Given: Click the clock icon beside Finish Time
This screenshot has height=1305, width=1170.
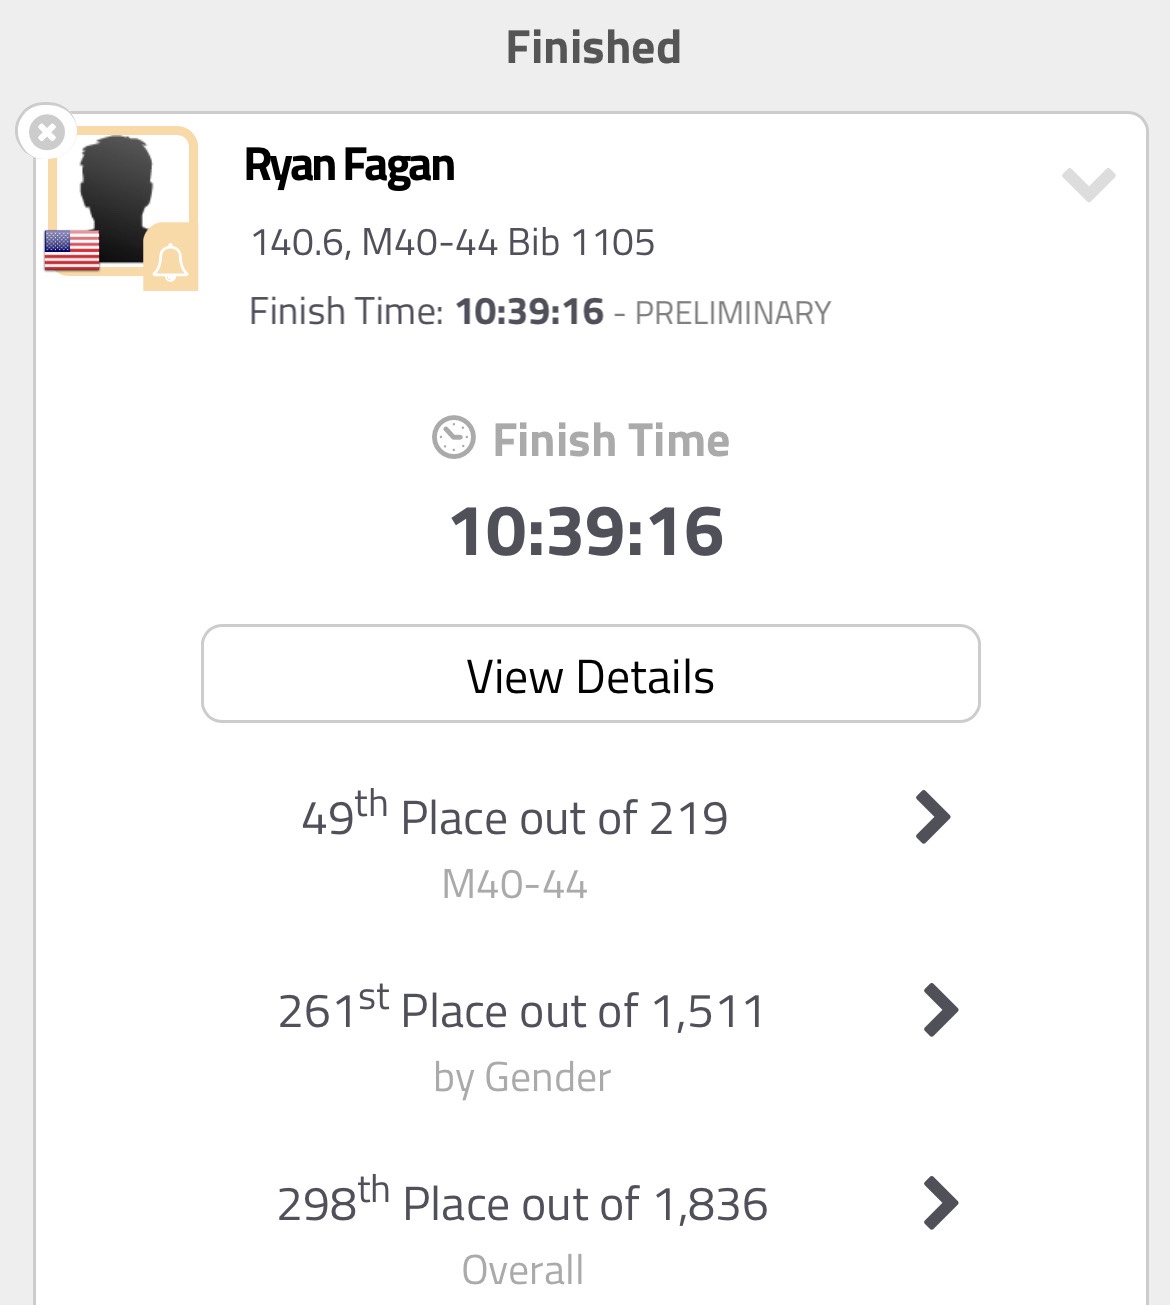Looking at the screenshot, I should [453, 438].
